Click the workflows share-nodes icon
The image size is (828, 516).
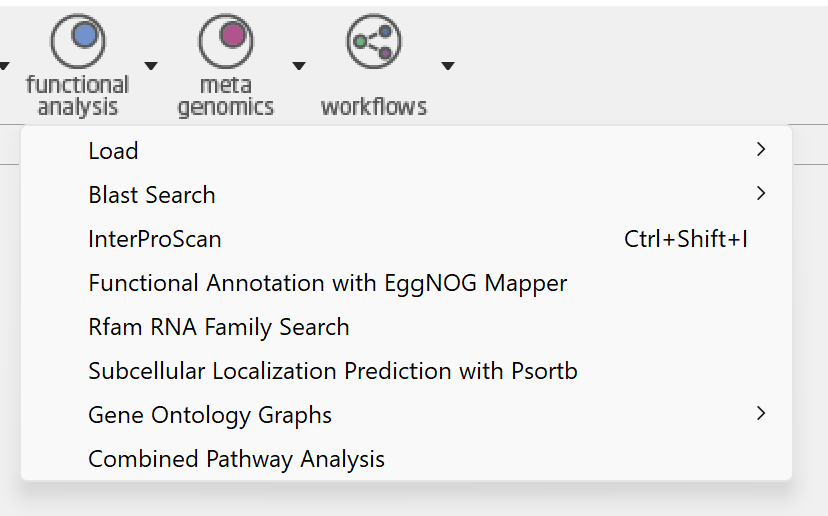373,41
